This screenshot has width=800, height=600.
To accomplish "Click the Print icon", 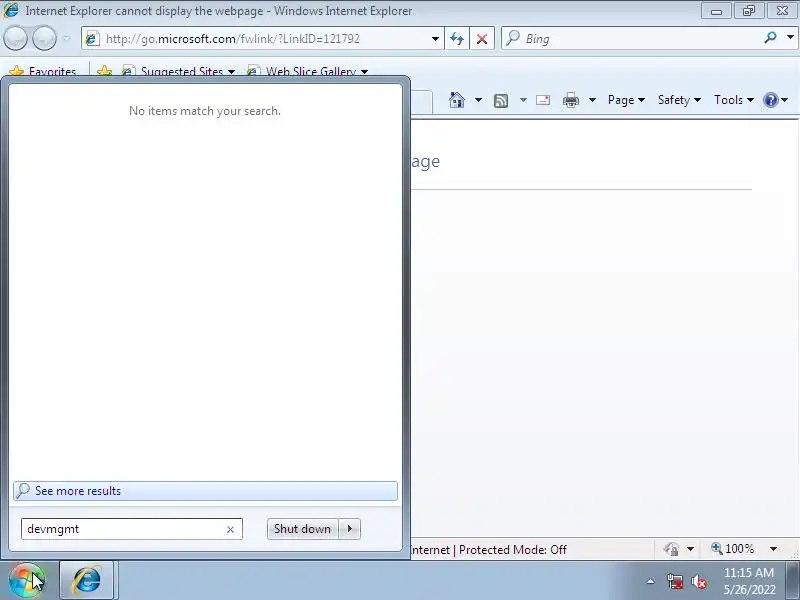I will 571,100.
